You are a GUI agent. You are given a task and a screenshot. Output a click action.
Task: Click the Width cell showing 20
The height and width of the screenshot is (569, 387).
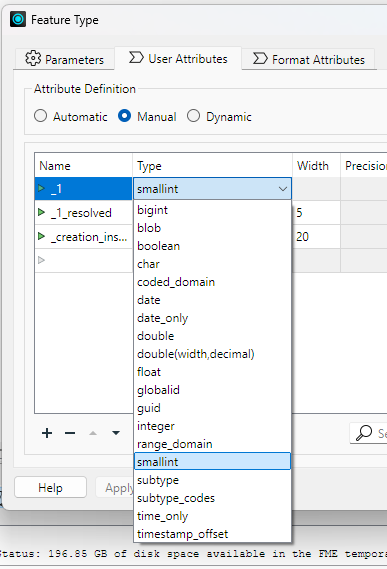tap(316, 237)
